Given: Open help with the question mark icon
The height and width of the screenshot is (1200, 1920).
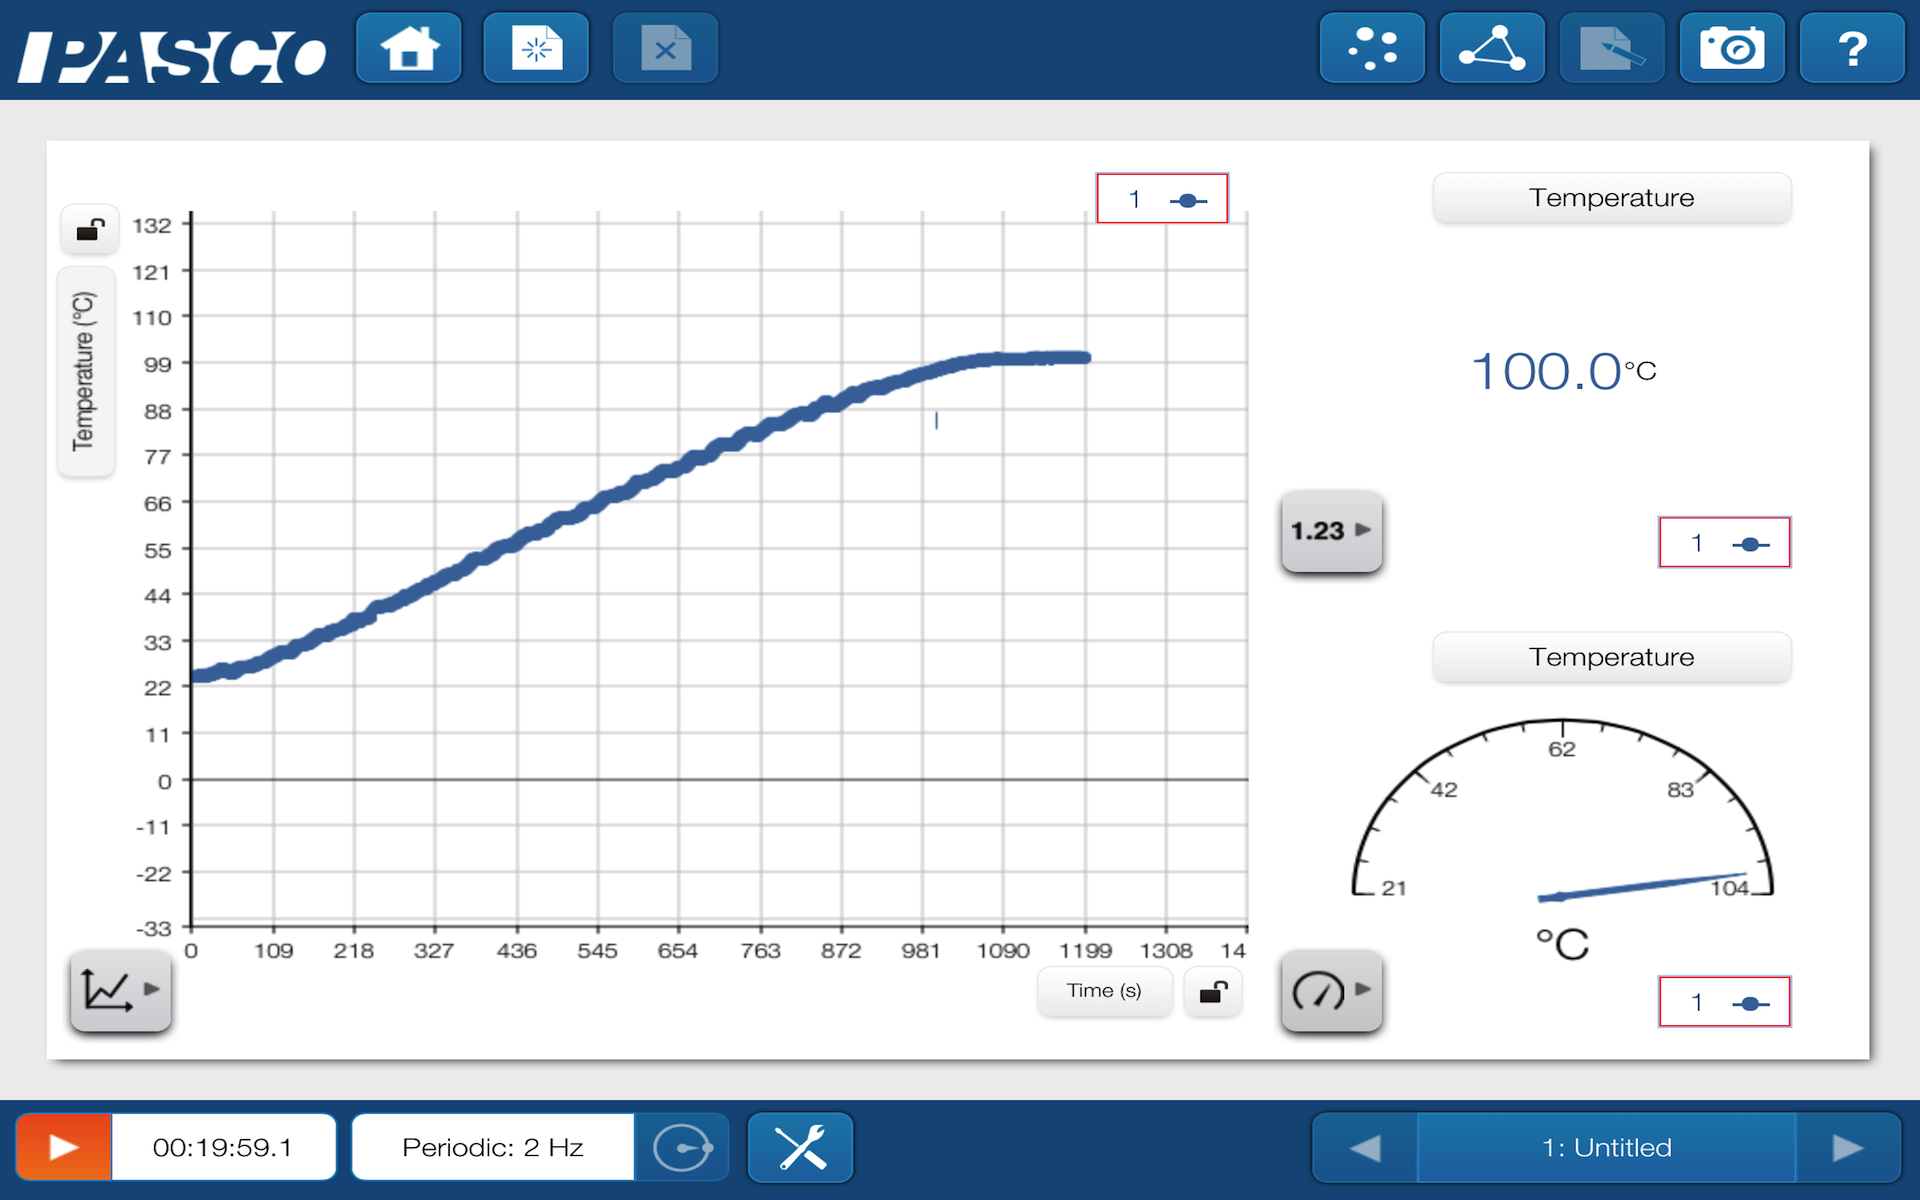Looking at the screenshot, I should [1852, 47].
